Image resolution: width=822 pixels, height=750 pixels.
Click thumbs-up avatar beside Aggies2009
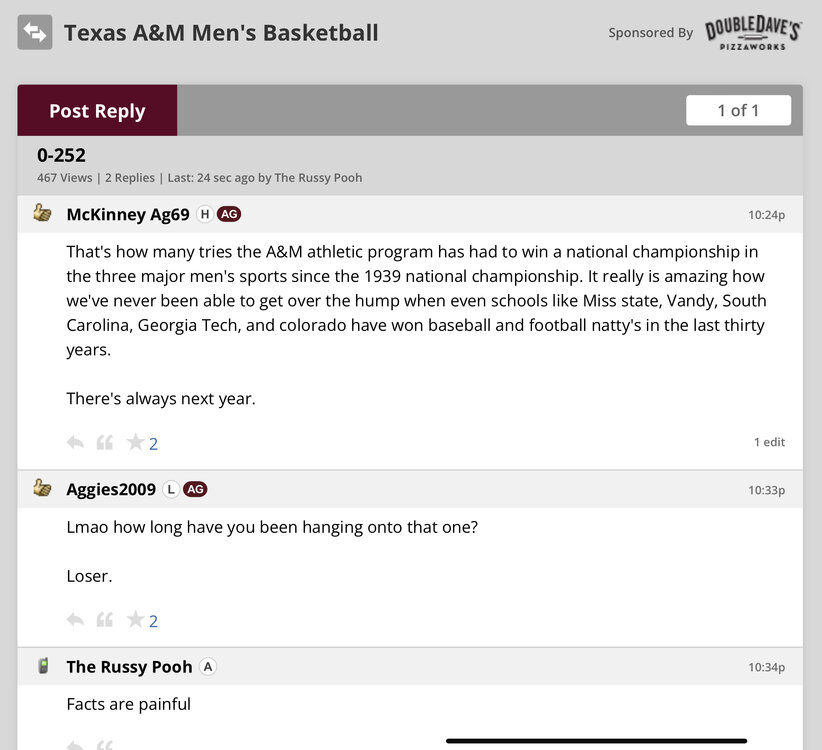[42, 488]
